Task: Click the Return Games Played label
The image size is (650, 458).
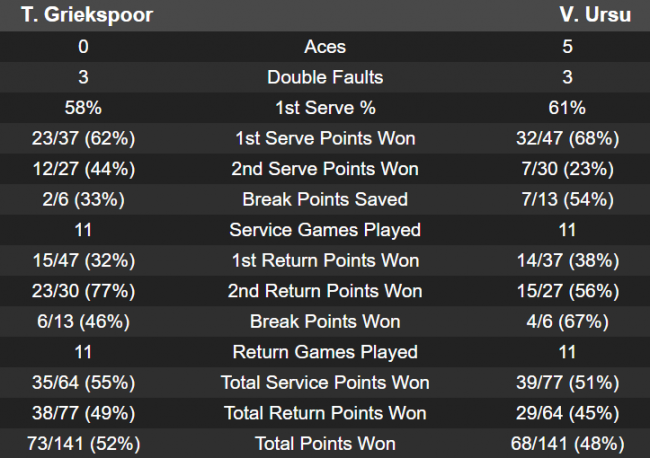Action: click(x=325, y=352)
